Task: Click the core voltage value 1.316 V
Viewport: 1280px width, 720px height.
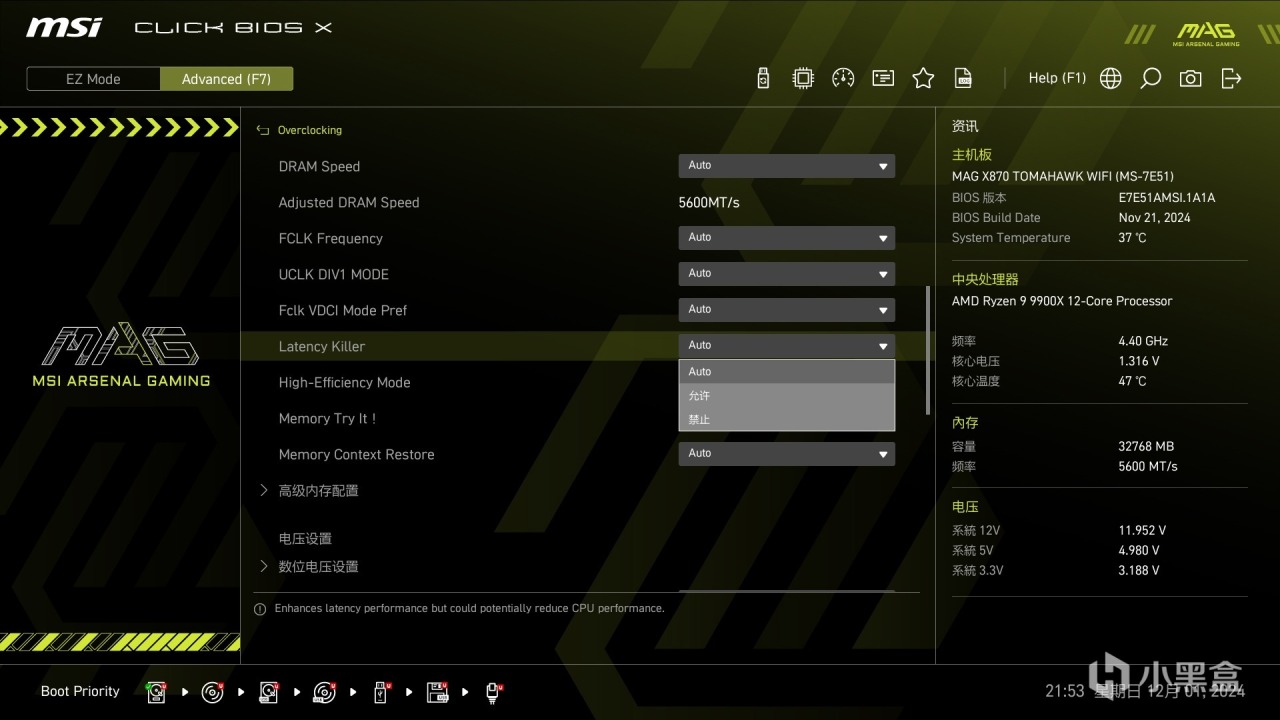Action: tap(1139, 361)
